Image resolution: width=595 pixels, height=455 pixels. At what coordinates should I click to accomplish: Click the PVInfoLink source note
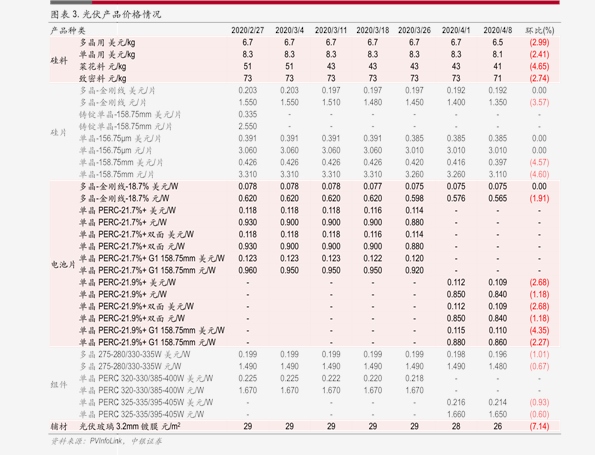pyautogui.click(x=106, y=441)
